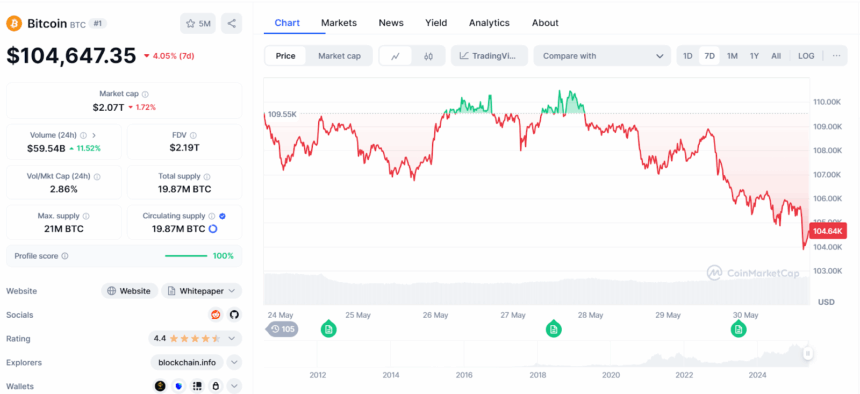The width and height of the screenshot is (860, 394).
Task: Click the #1 rank badge
Action: (99, 24)
